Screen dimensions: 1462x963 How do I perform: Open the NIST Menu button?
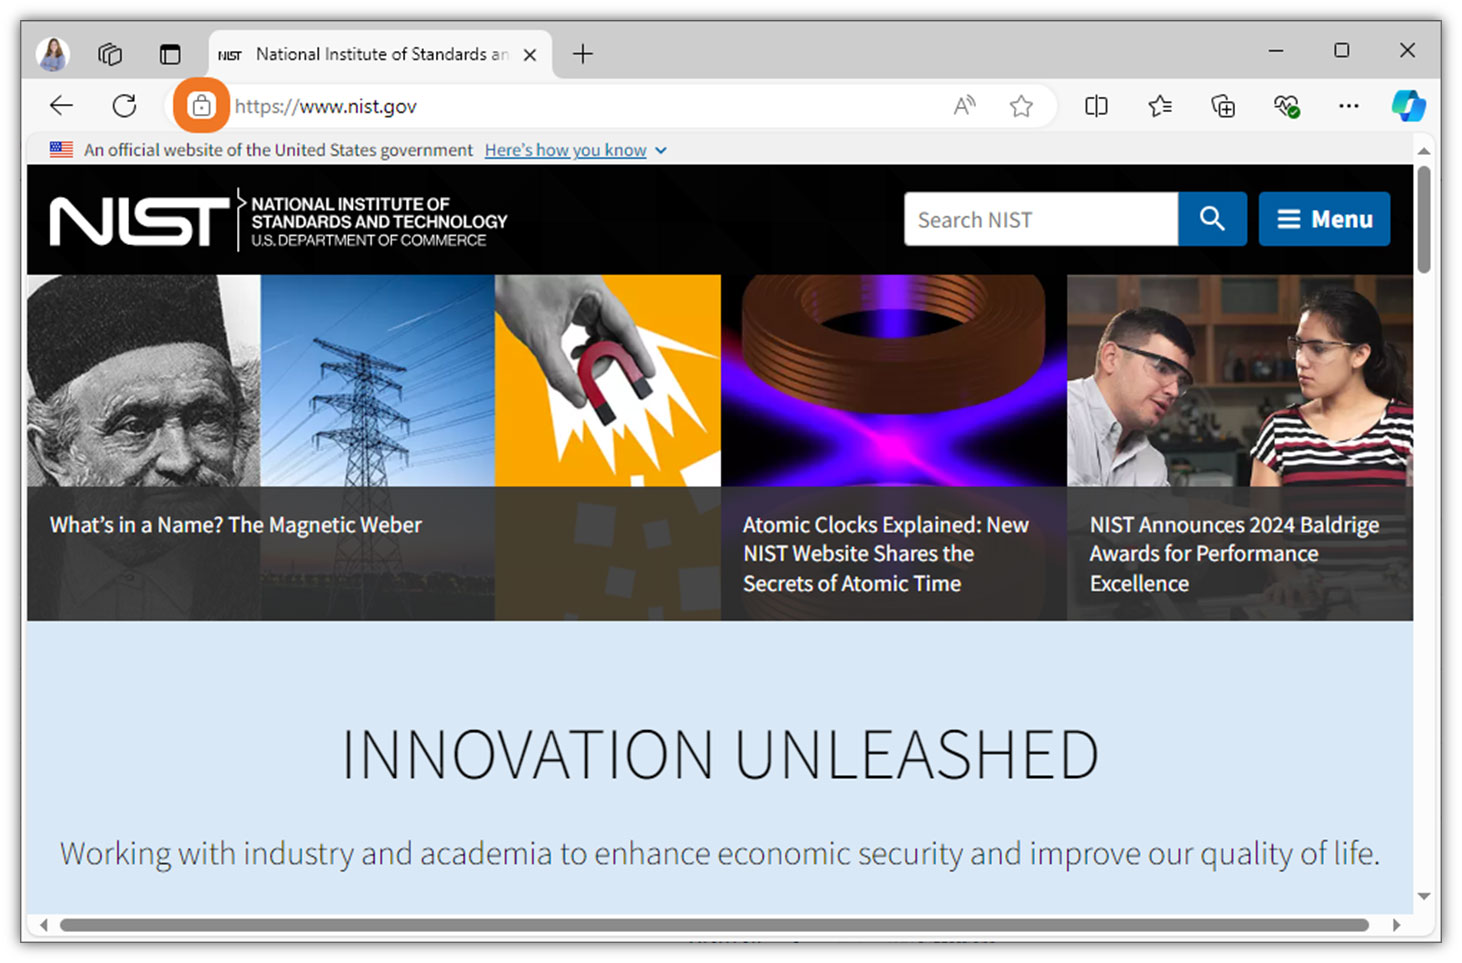click(x=1323, y=219)
